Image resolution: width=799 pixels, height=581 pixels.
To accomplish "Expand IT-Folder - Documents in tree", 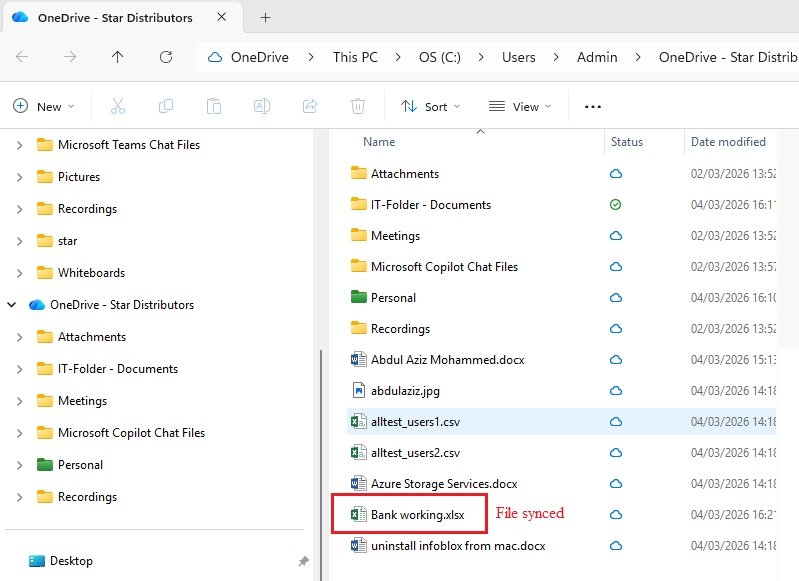I will (19, 369).
